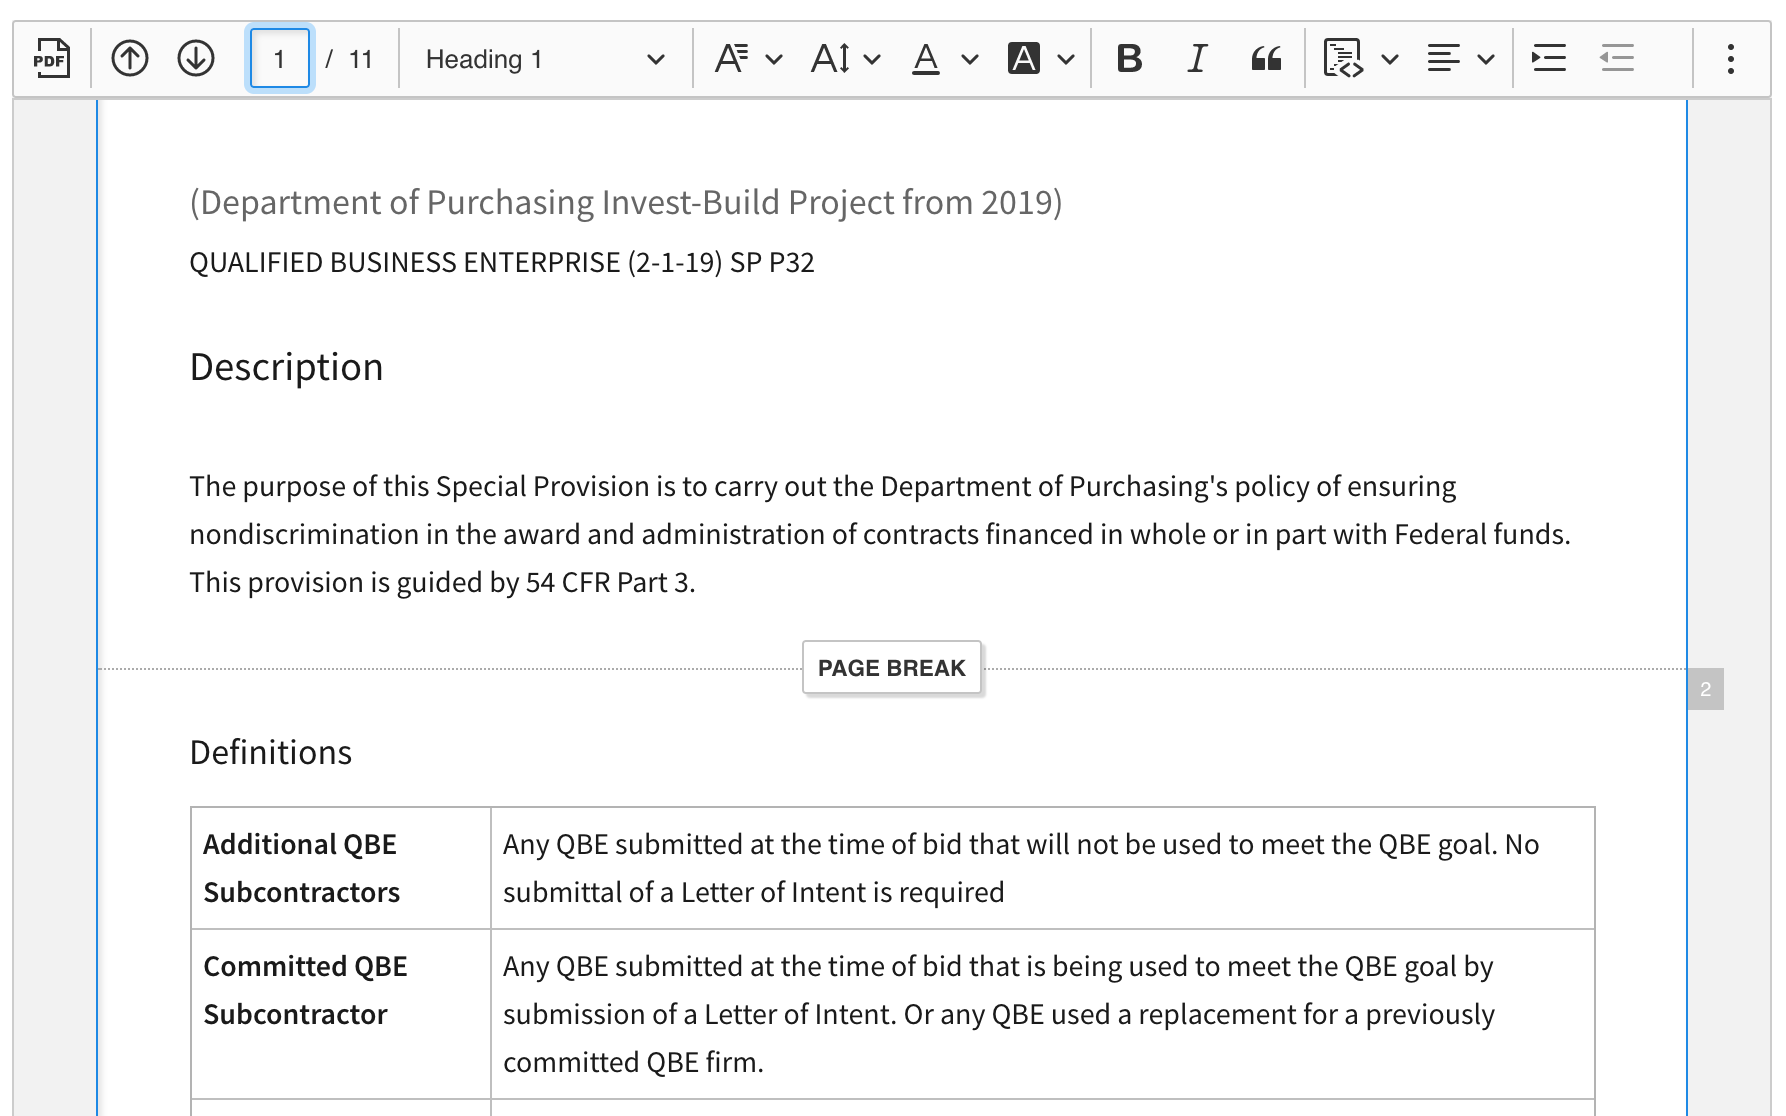
Task: Click the Department of Purchasing title line
Action: [626, 202]
